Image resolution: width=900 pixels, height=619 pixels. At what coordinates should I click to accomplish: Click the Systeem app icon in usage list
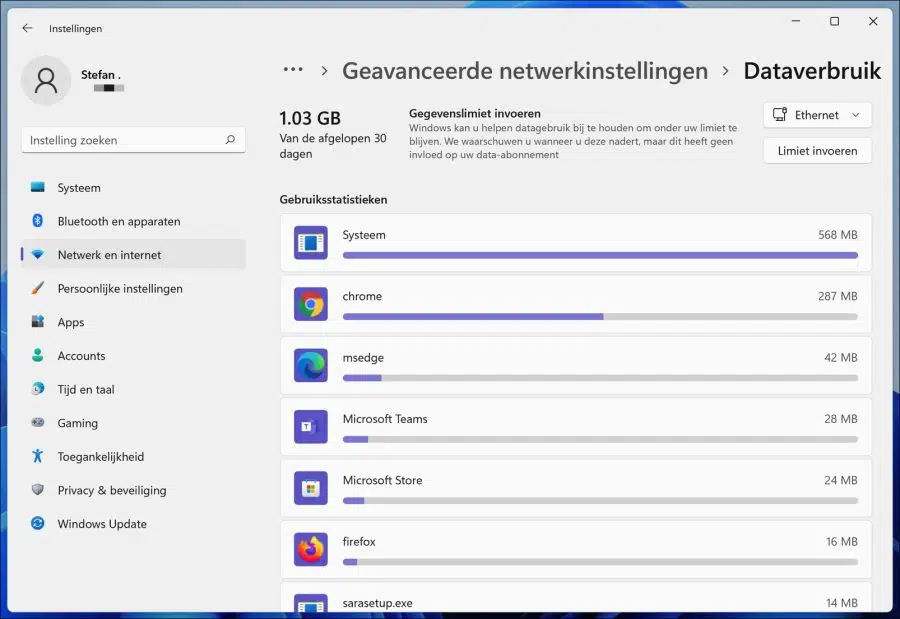(x=311, y=243)
